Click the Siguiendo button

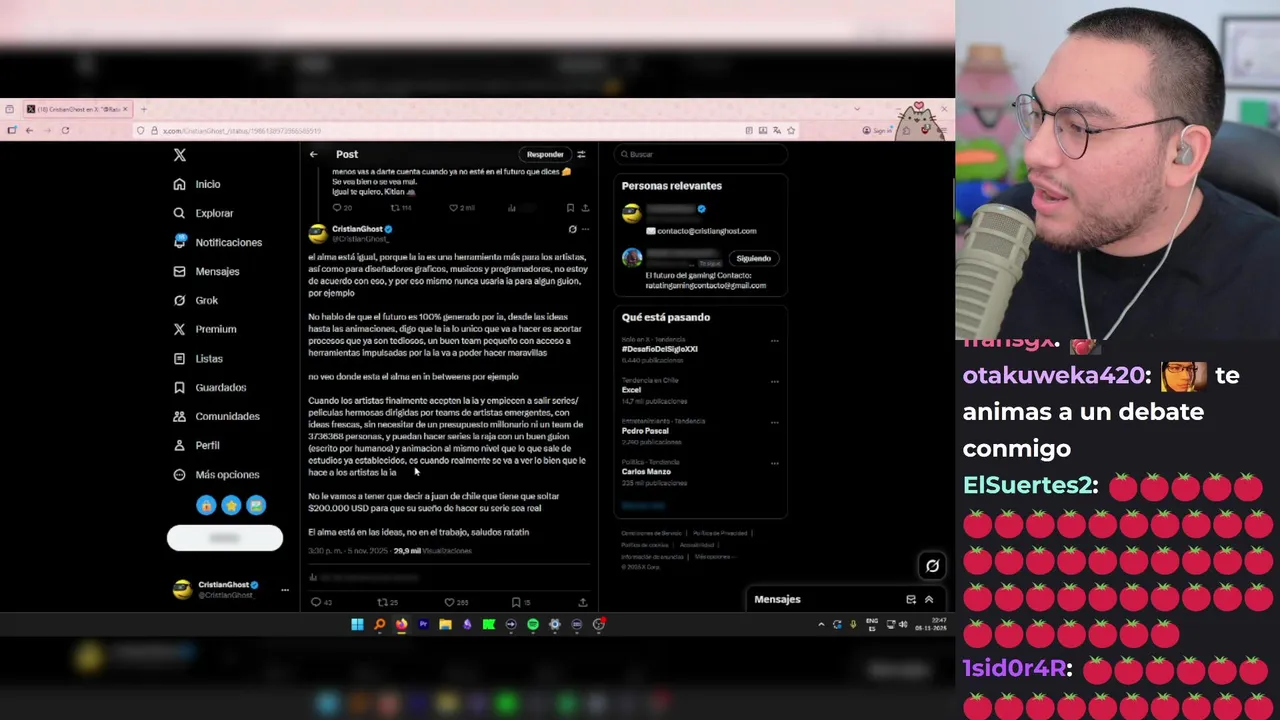click(753, 258)
